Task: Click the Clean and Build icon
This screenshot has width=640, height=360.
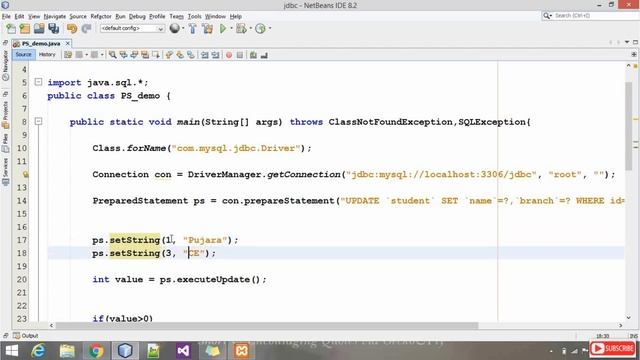Action: [x=207, y=28]
